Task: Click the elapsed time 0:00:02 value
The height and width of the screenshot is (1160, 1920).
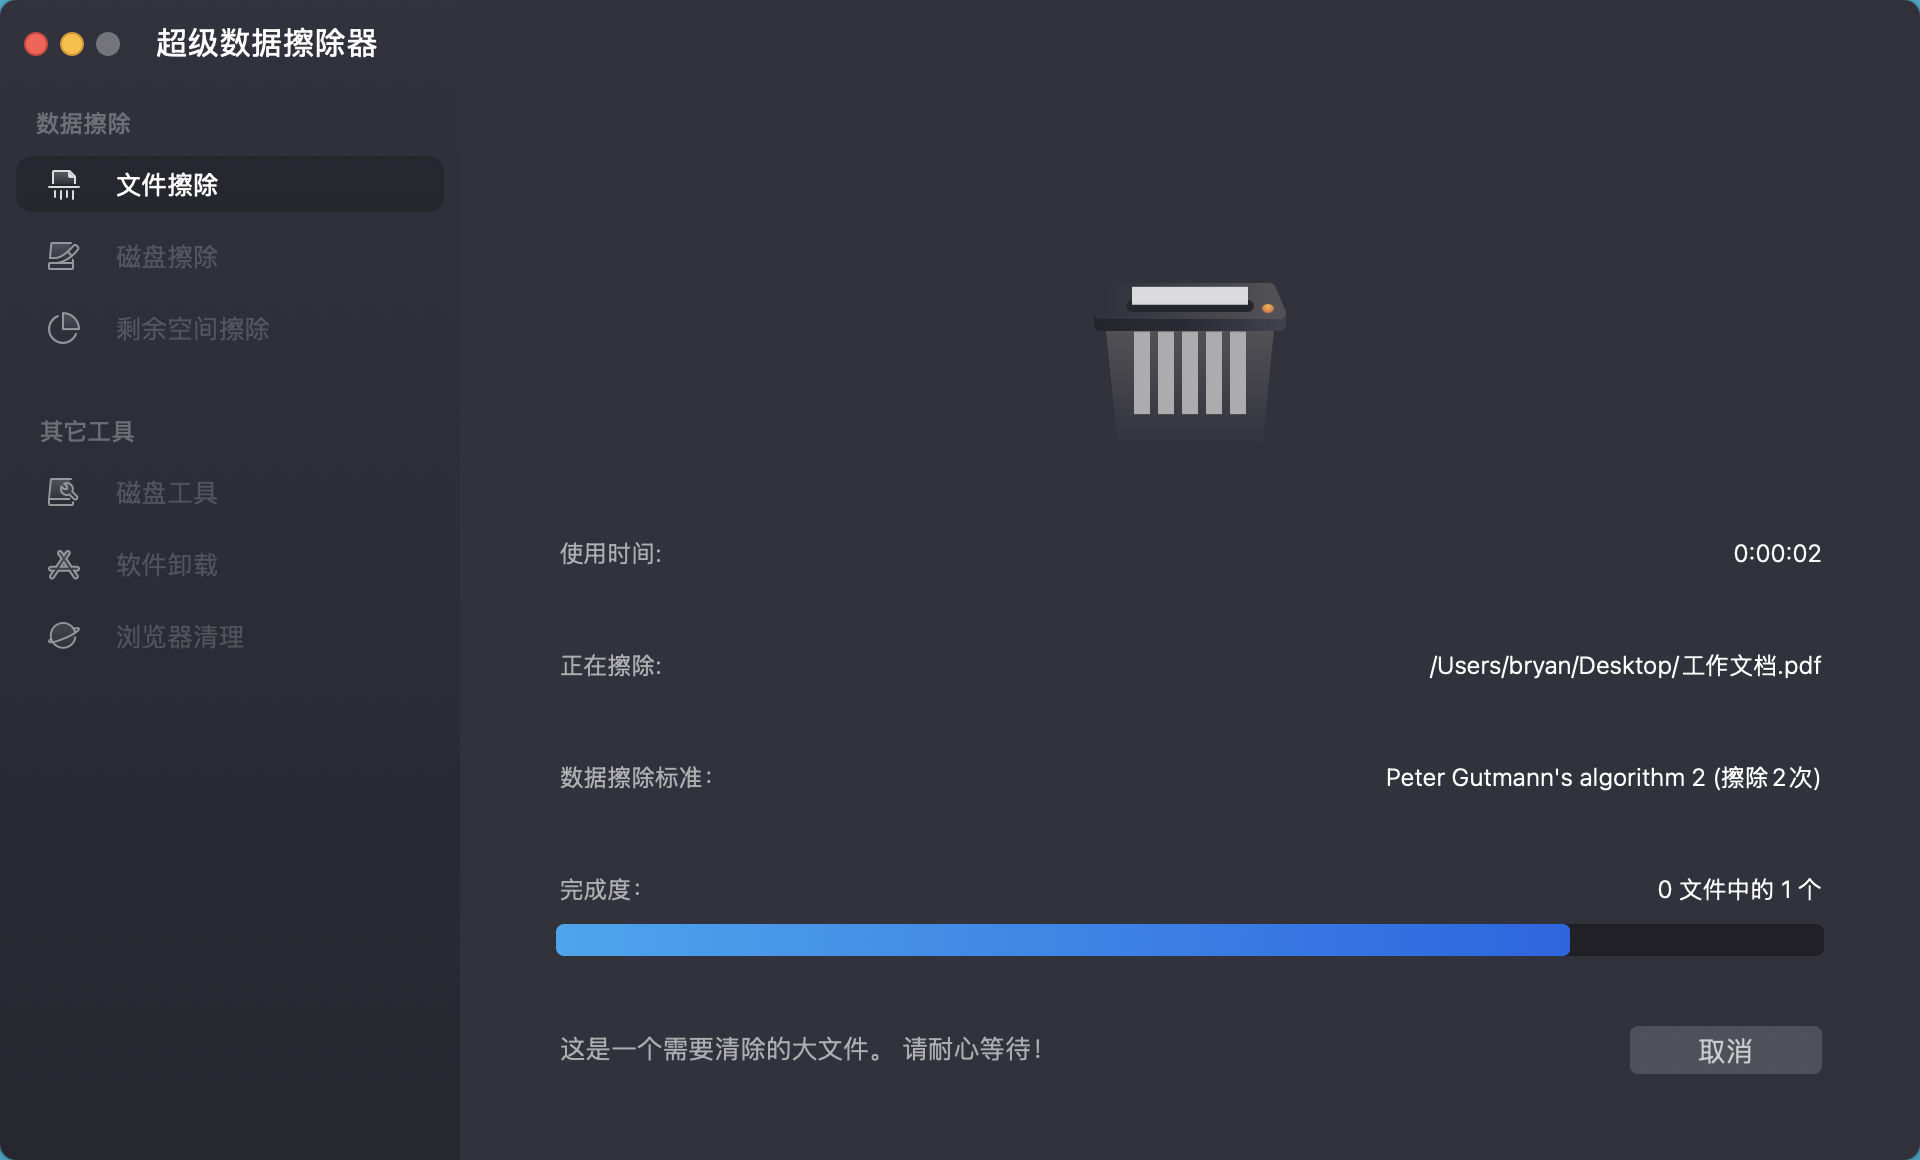Action: coord(1777,553)
